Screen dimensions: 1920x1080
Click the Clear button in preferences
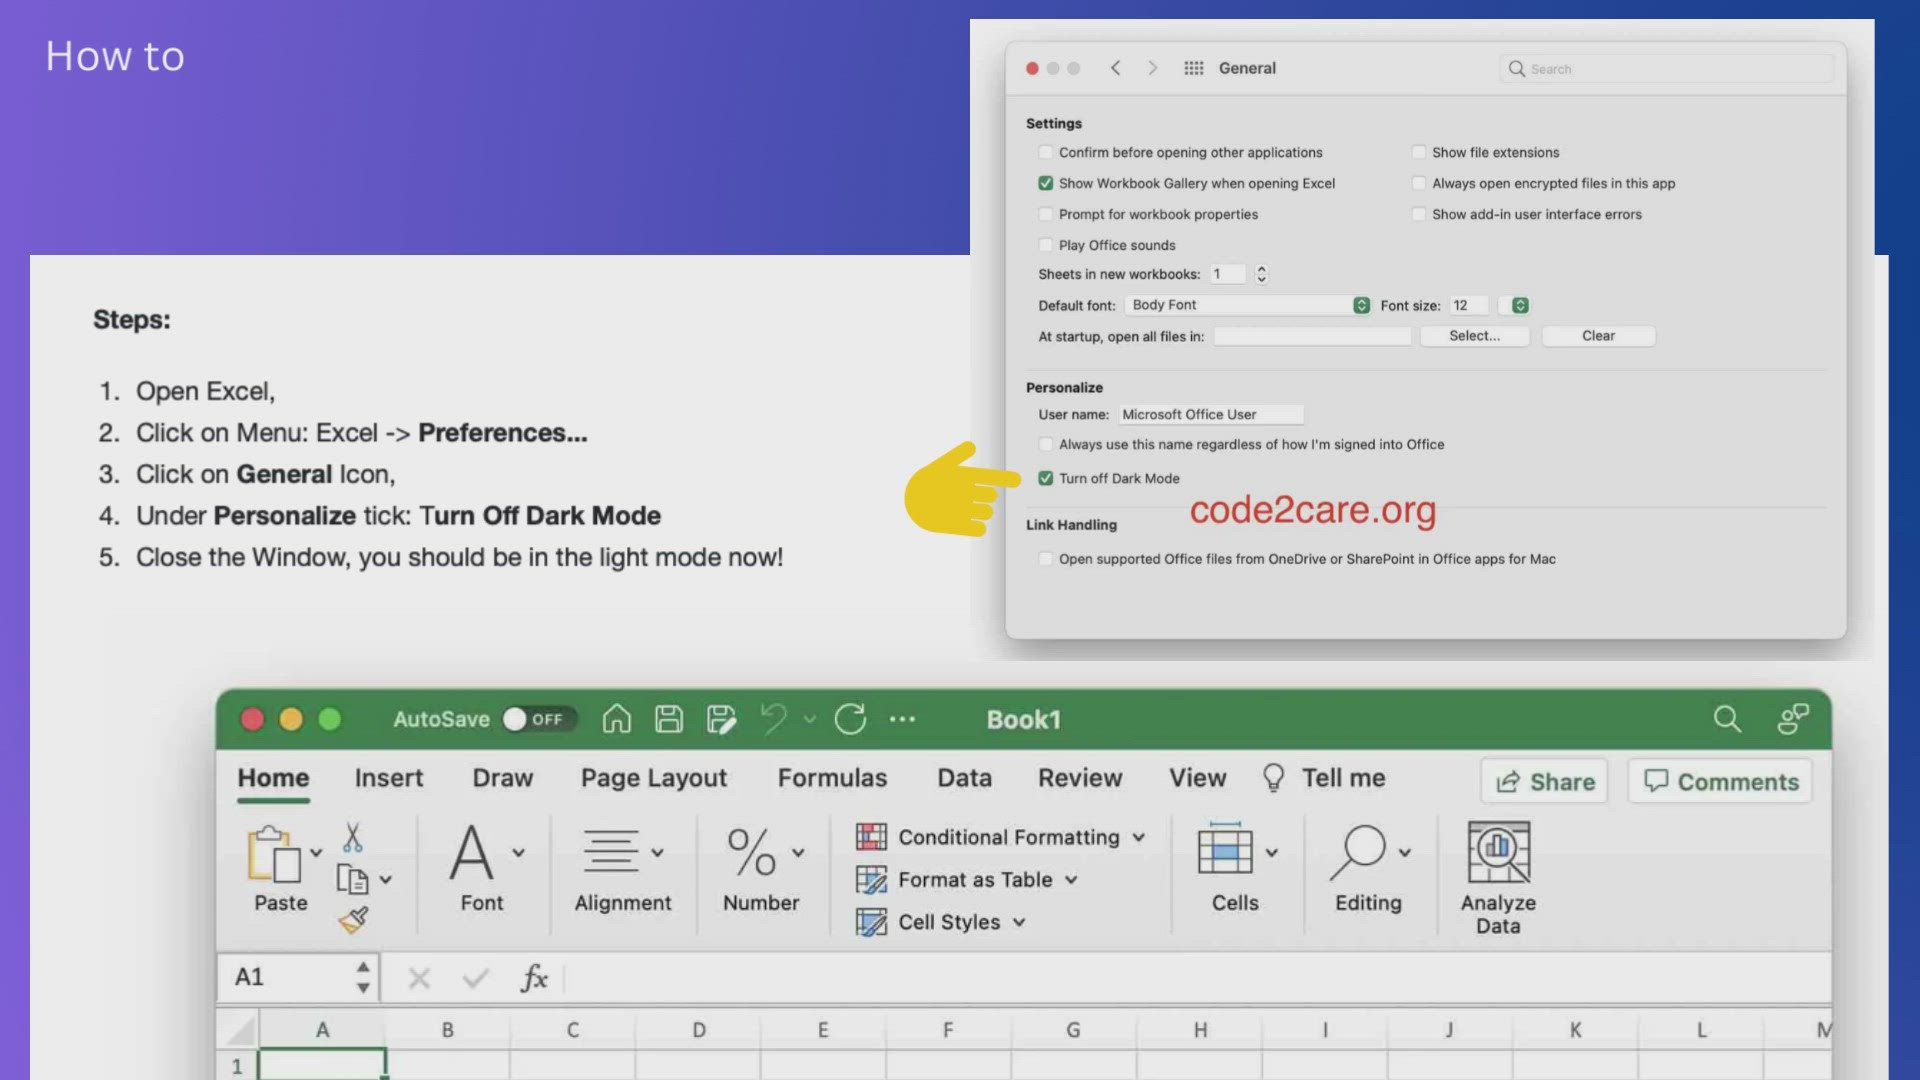[1598, 336]
